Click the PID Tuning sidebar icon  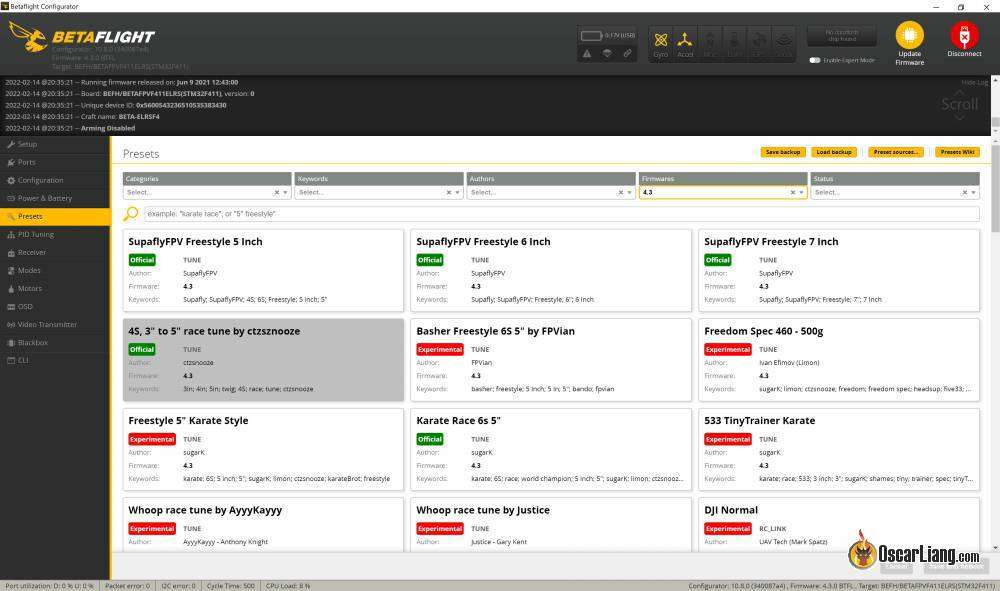point(11,235)
